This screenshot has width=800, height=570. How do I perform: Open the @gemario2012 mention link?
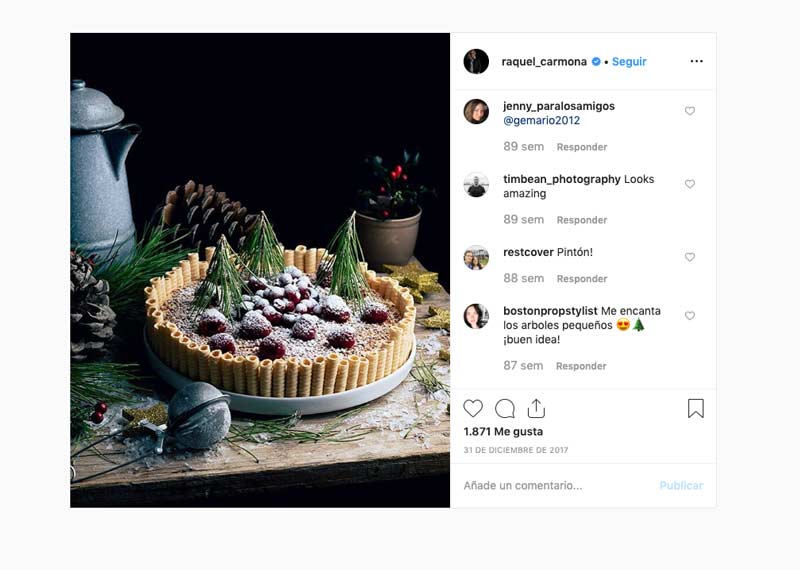(x=541, y=120)
